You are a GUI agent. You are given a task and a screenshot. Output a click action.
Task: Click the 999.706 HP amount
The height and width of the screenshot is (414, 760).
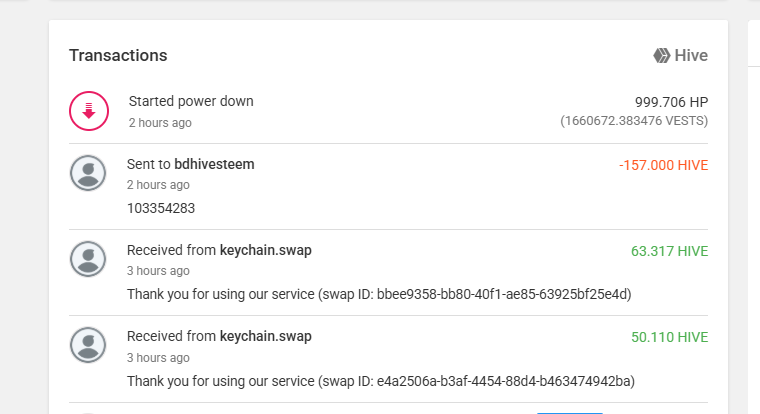pyautogui.click(x=671, y=102)
